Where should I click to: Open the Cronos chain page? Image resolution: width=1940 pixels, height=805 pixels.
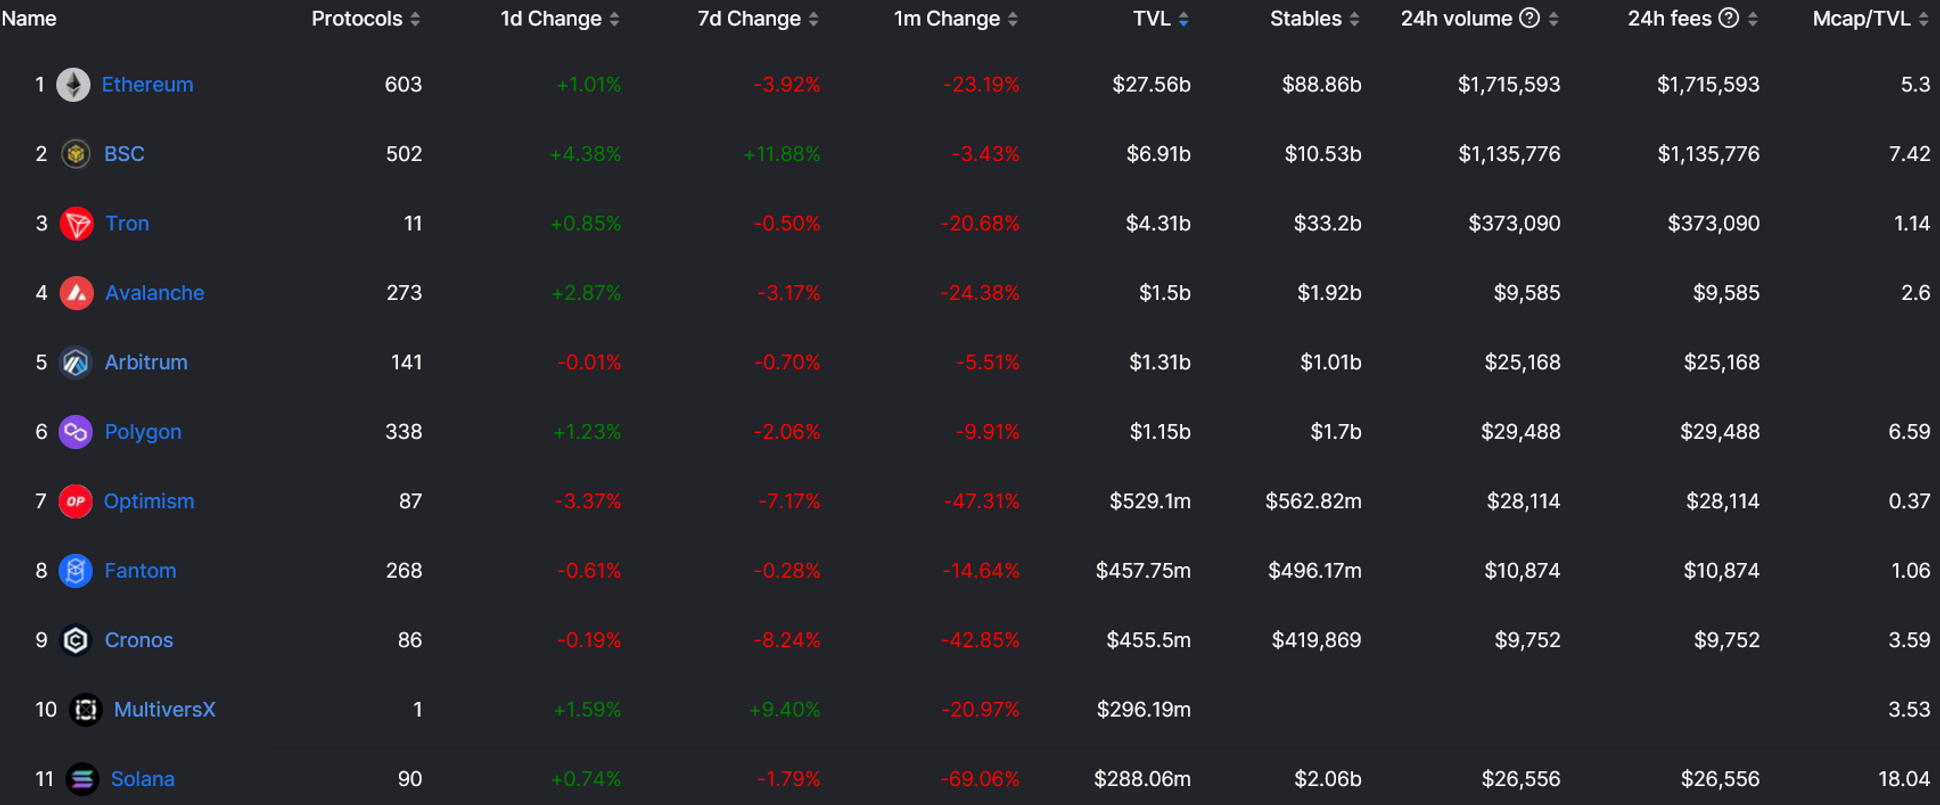pyautogui.click(x=139, y=640)
